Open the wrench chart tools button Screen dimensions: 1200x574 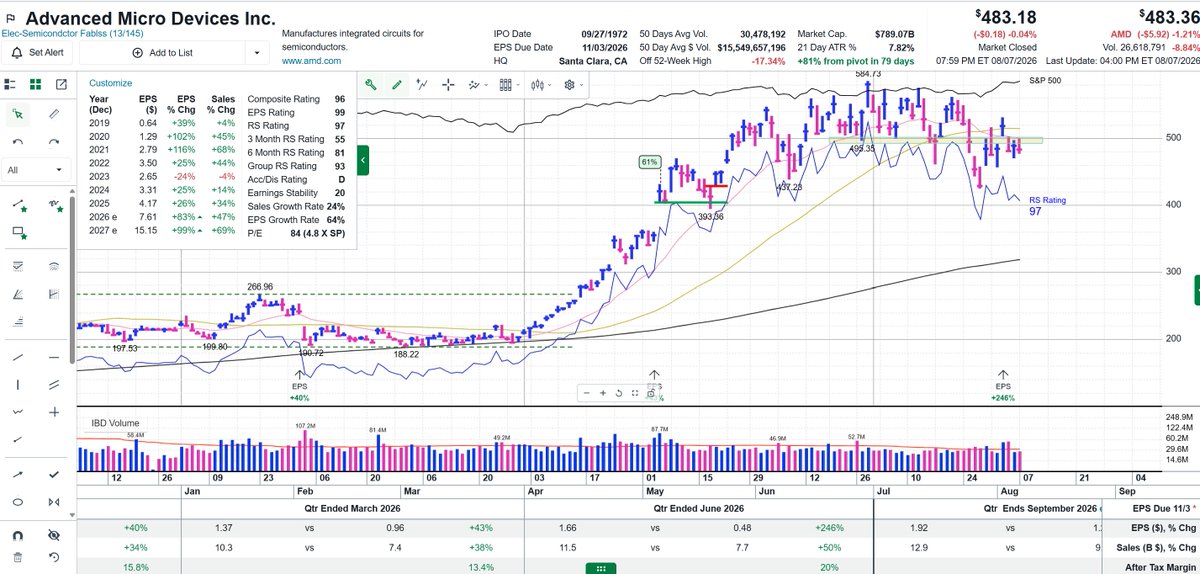(371, 85)
